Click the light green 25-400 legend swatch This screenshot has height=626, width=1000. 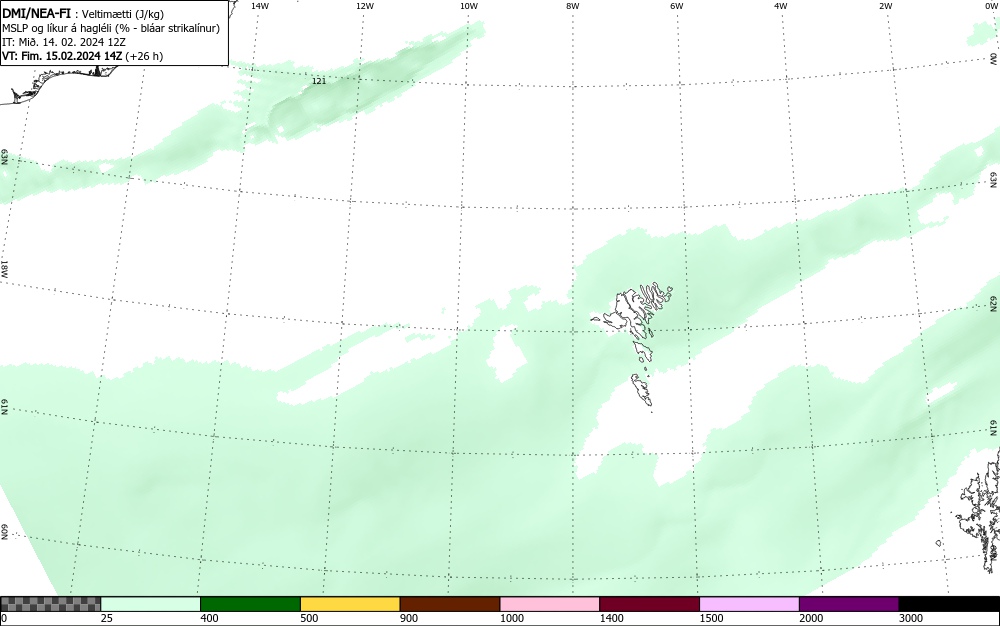pyautogui.click(x=151, y=604)
